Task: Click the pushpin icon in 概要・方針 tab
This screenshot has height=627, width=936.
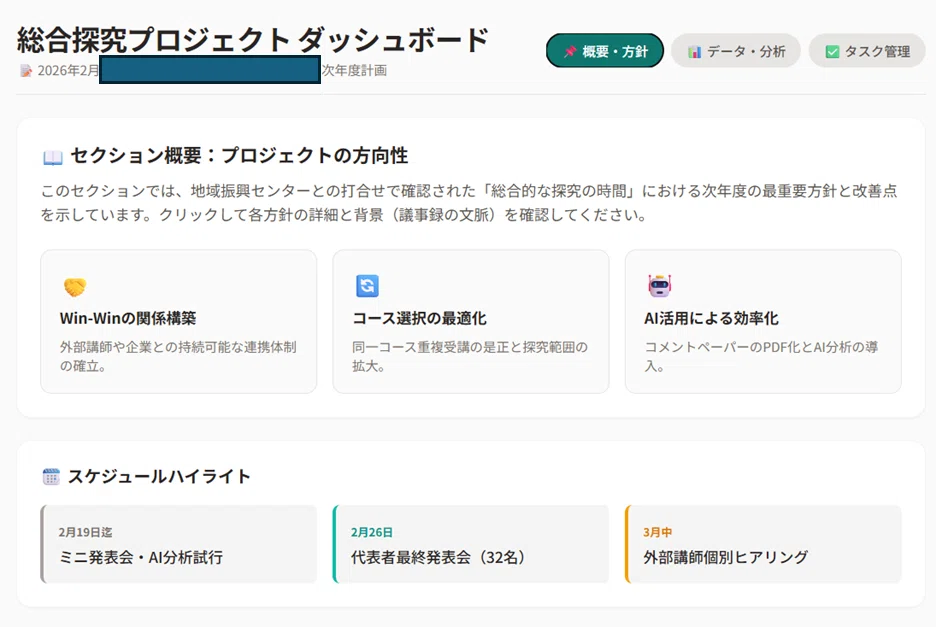Action: pos(570,52)
